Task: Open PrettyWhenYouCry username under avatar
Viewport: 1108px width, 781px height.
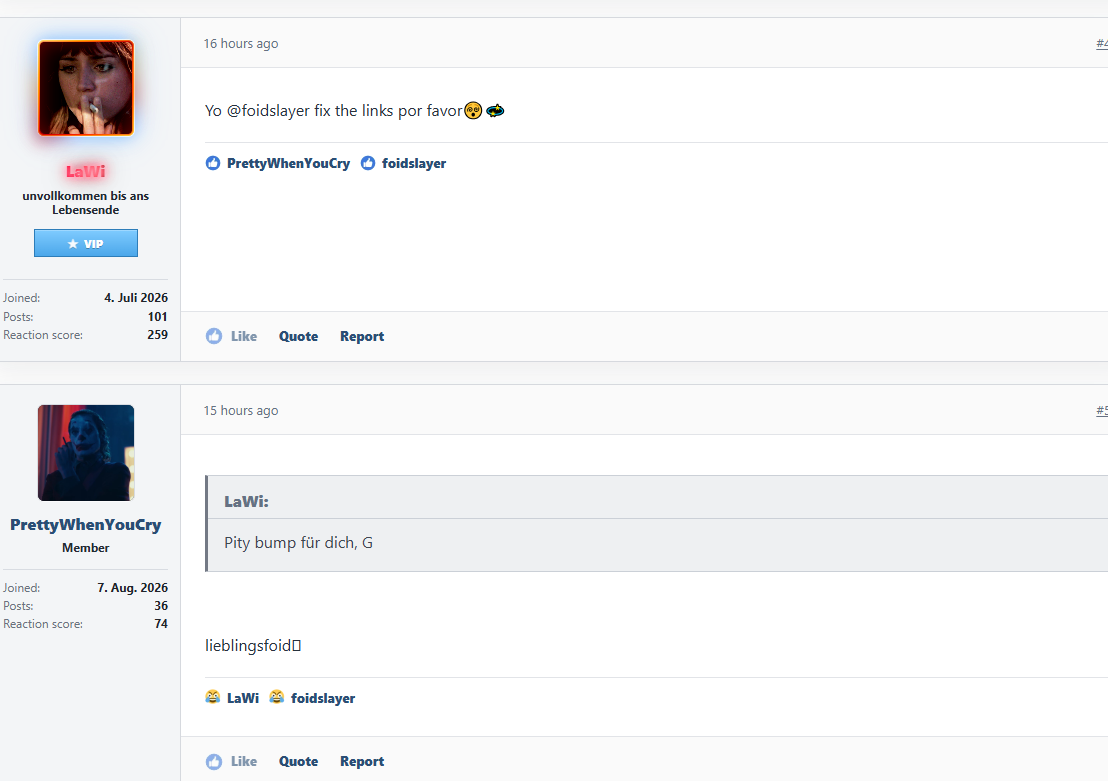Action: click(86, 524)
